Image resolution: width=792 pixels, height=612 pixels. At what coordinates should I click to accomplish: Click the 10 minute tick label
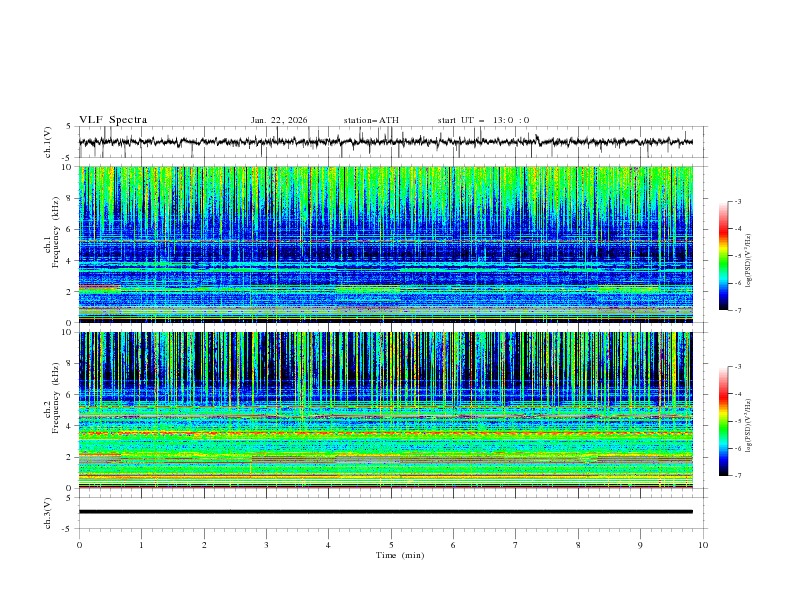(703, 544)
